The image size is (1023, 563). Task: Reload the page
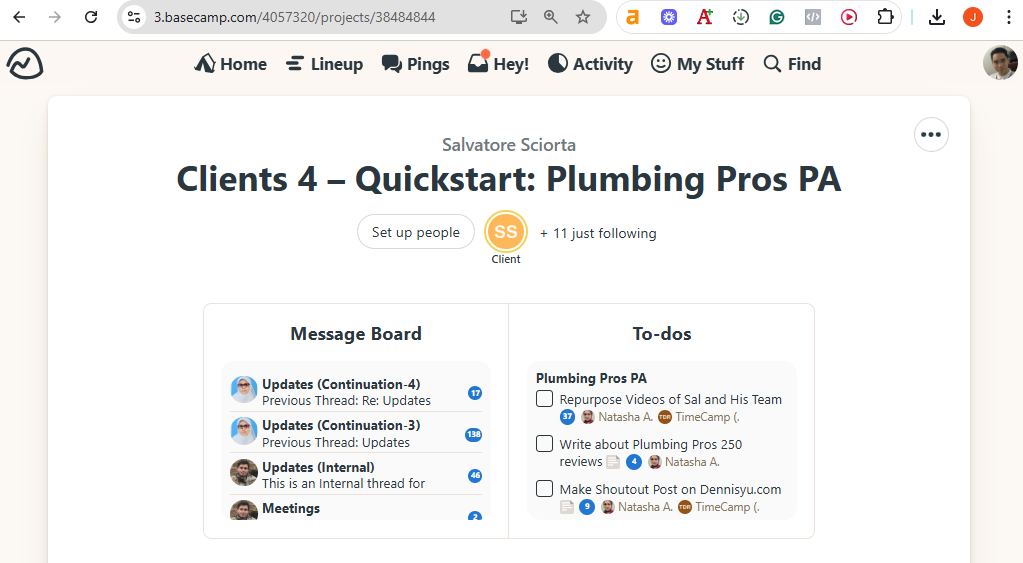pyautogui.click(x=91, y=17)
